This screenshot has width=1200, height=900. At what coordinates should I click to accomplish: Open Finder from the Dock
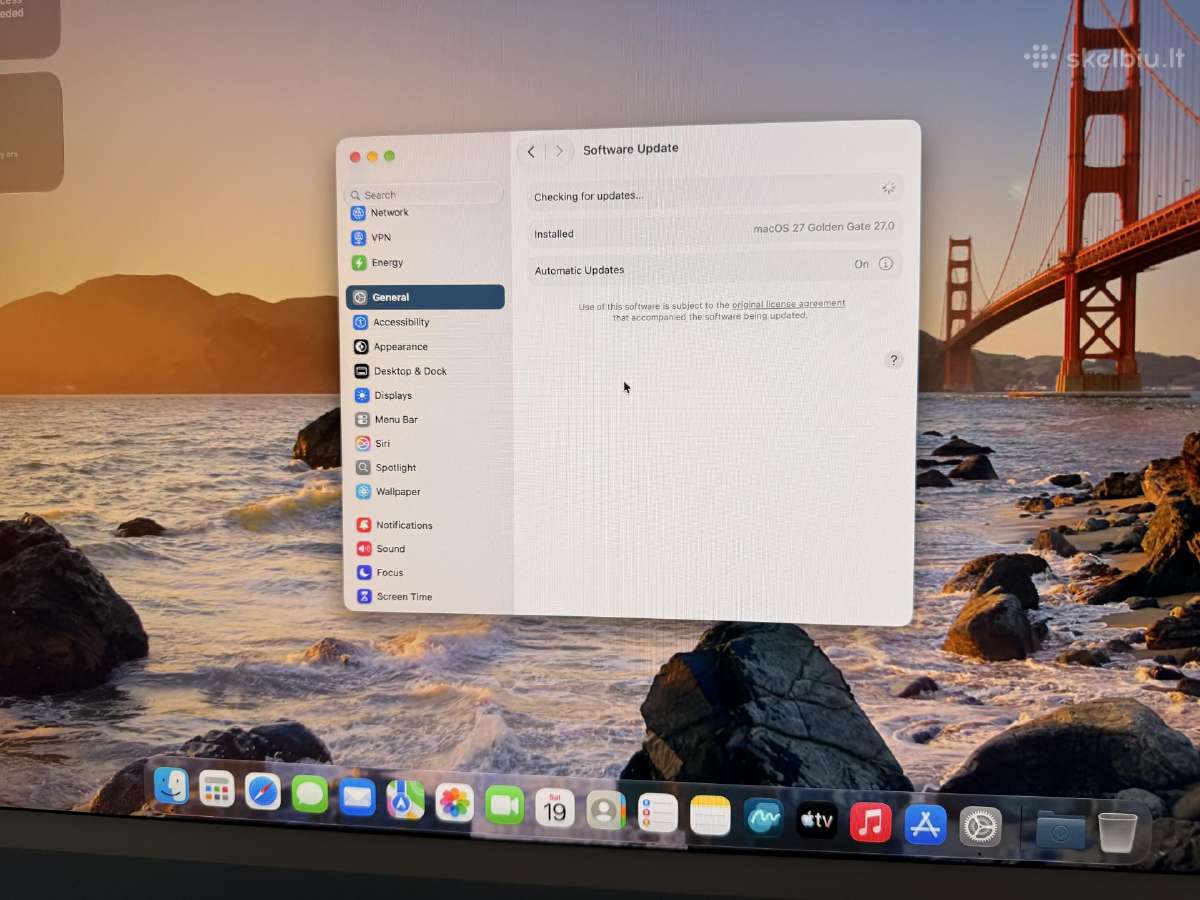171,786
